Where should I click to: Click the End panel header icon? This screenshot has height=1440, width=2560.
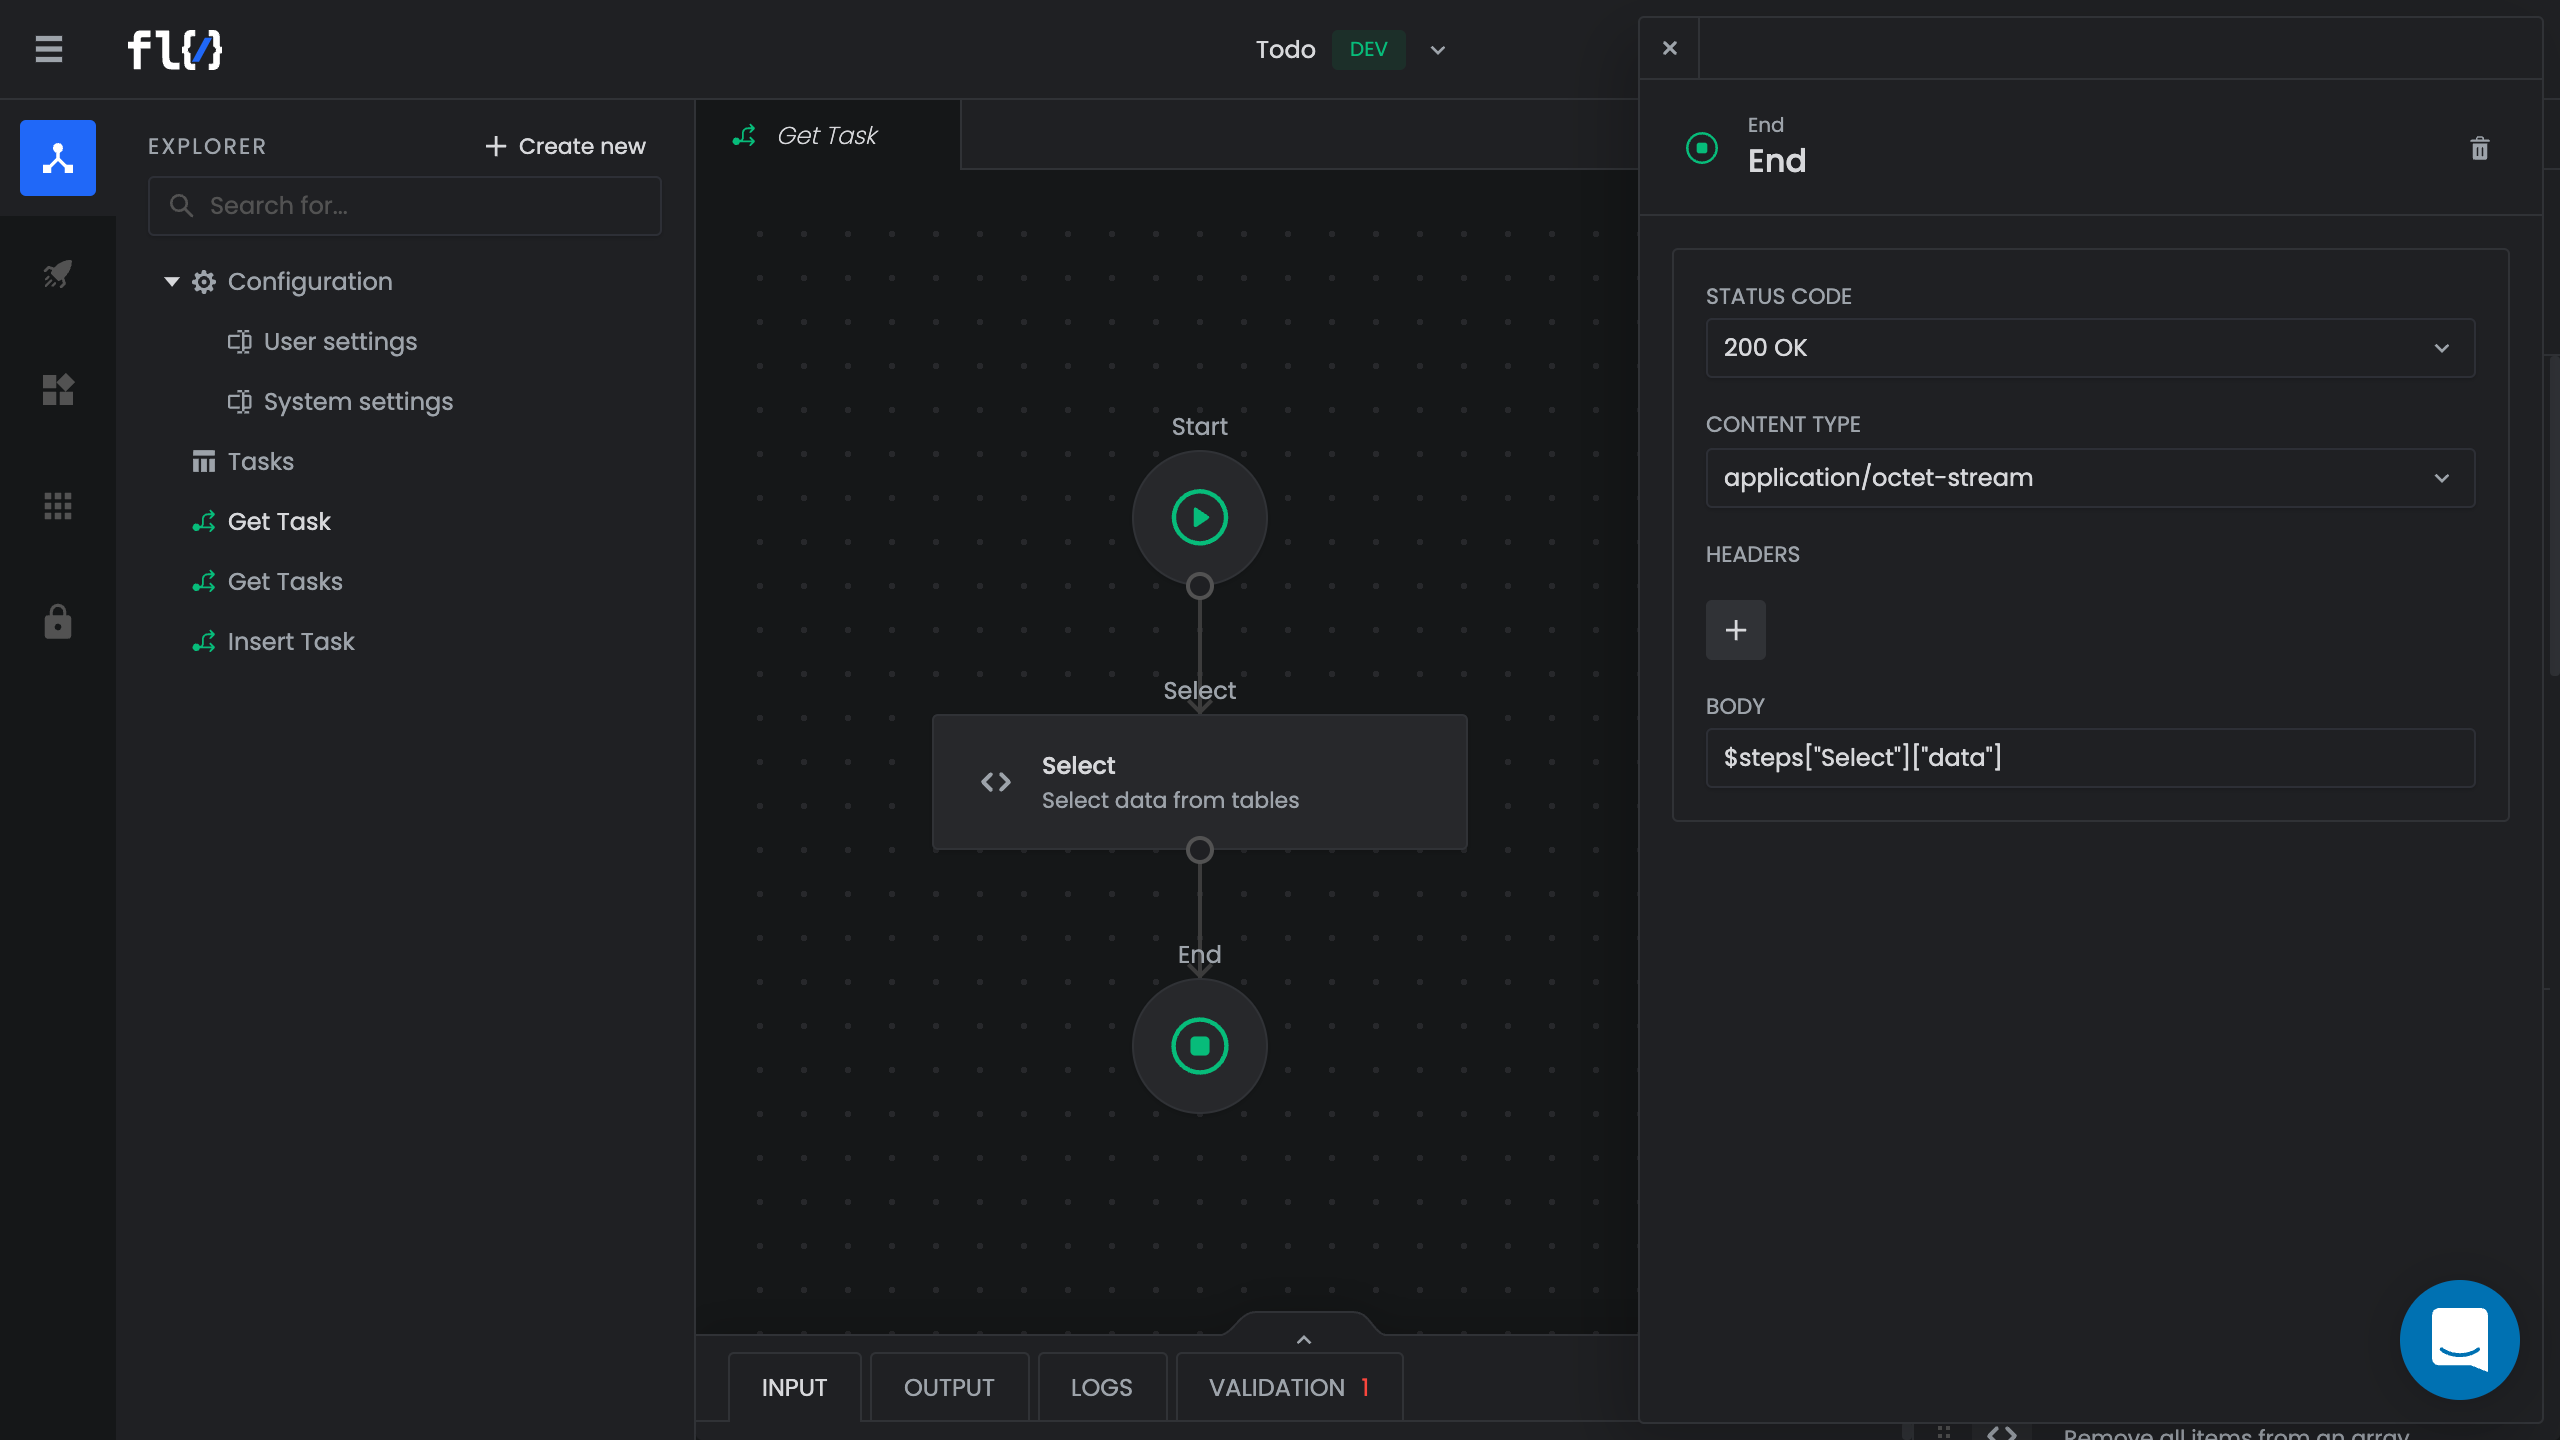(1702, 148)
